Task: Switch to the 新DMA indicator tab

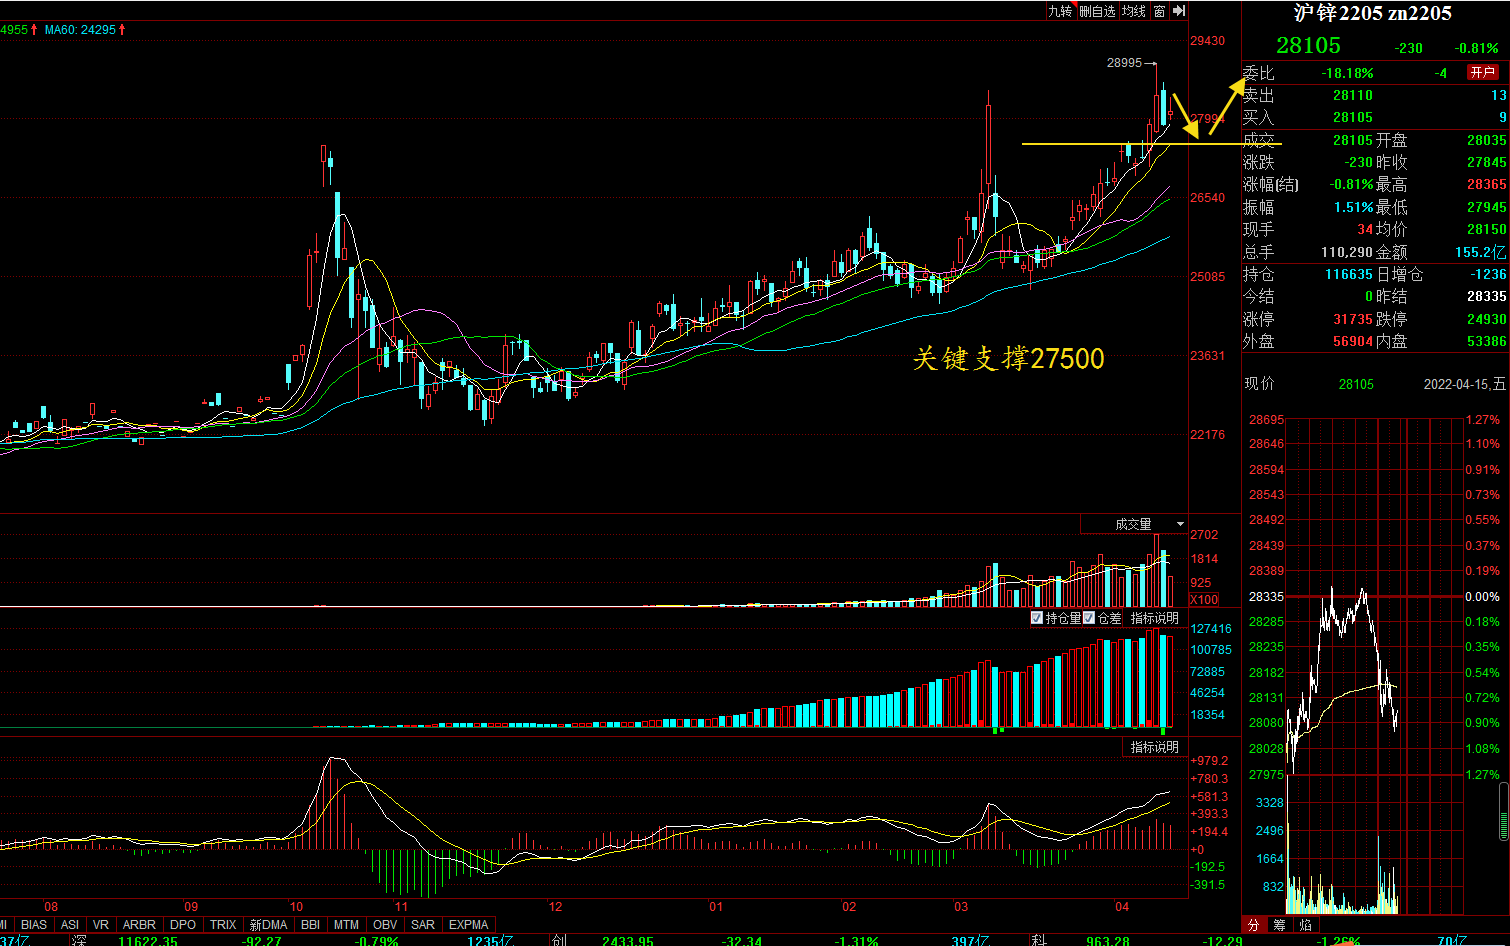Action: point(269,925)
